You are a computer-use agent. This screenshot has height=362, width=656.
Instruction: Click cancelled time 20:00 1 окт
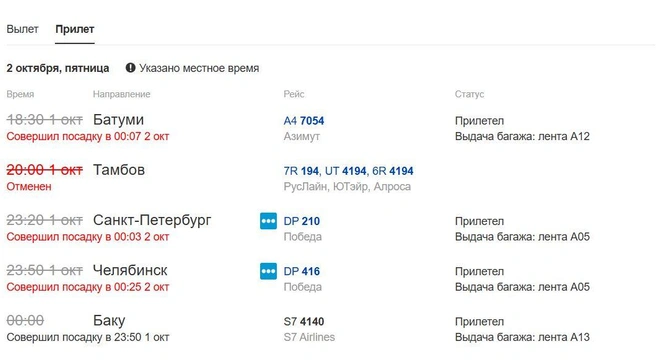[44, 170]
